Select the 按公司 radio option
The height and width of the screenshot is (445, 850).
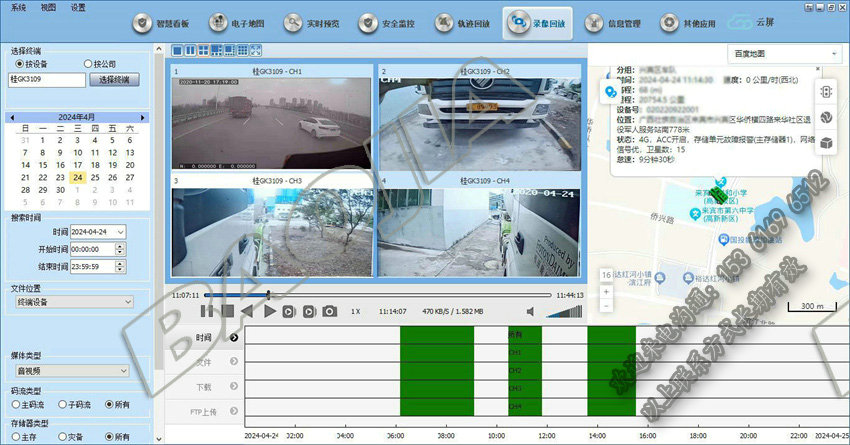(88, 63)
